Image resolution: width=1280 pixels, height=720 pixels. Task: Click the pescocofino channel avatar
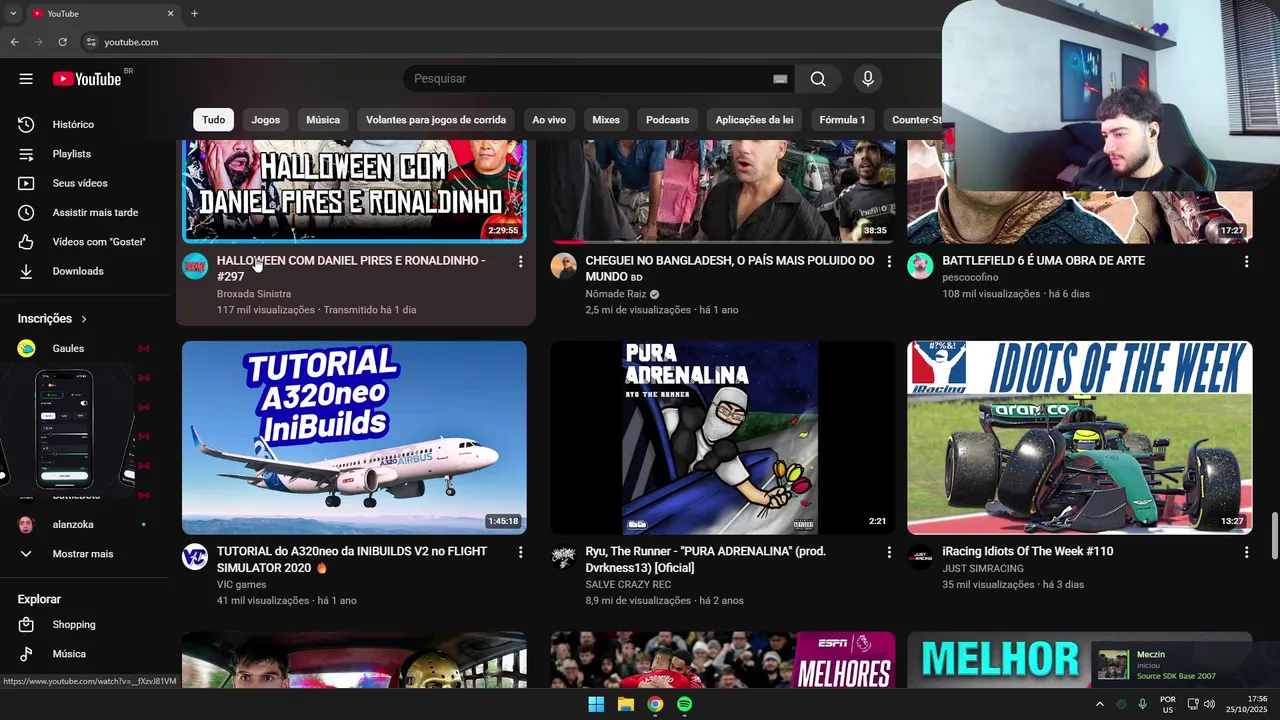pyautogui.click(x=920, y=266)
